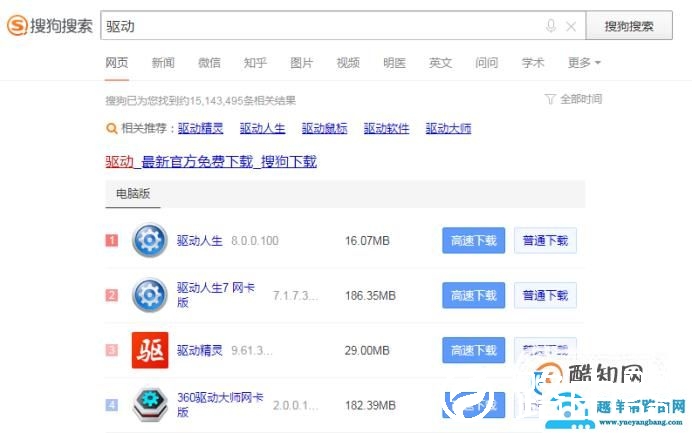This screenshot has height=433, width=692.
Task: Open the 全部时间 time filter
Action: (x=573, y=99)
